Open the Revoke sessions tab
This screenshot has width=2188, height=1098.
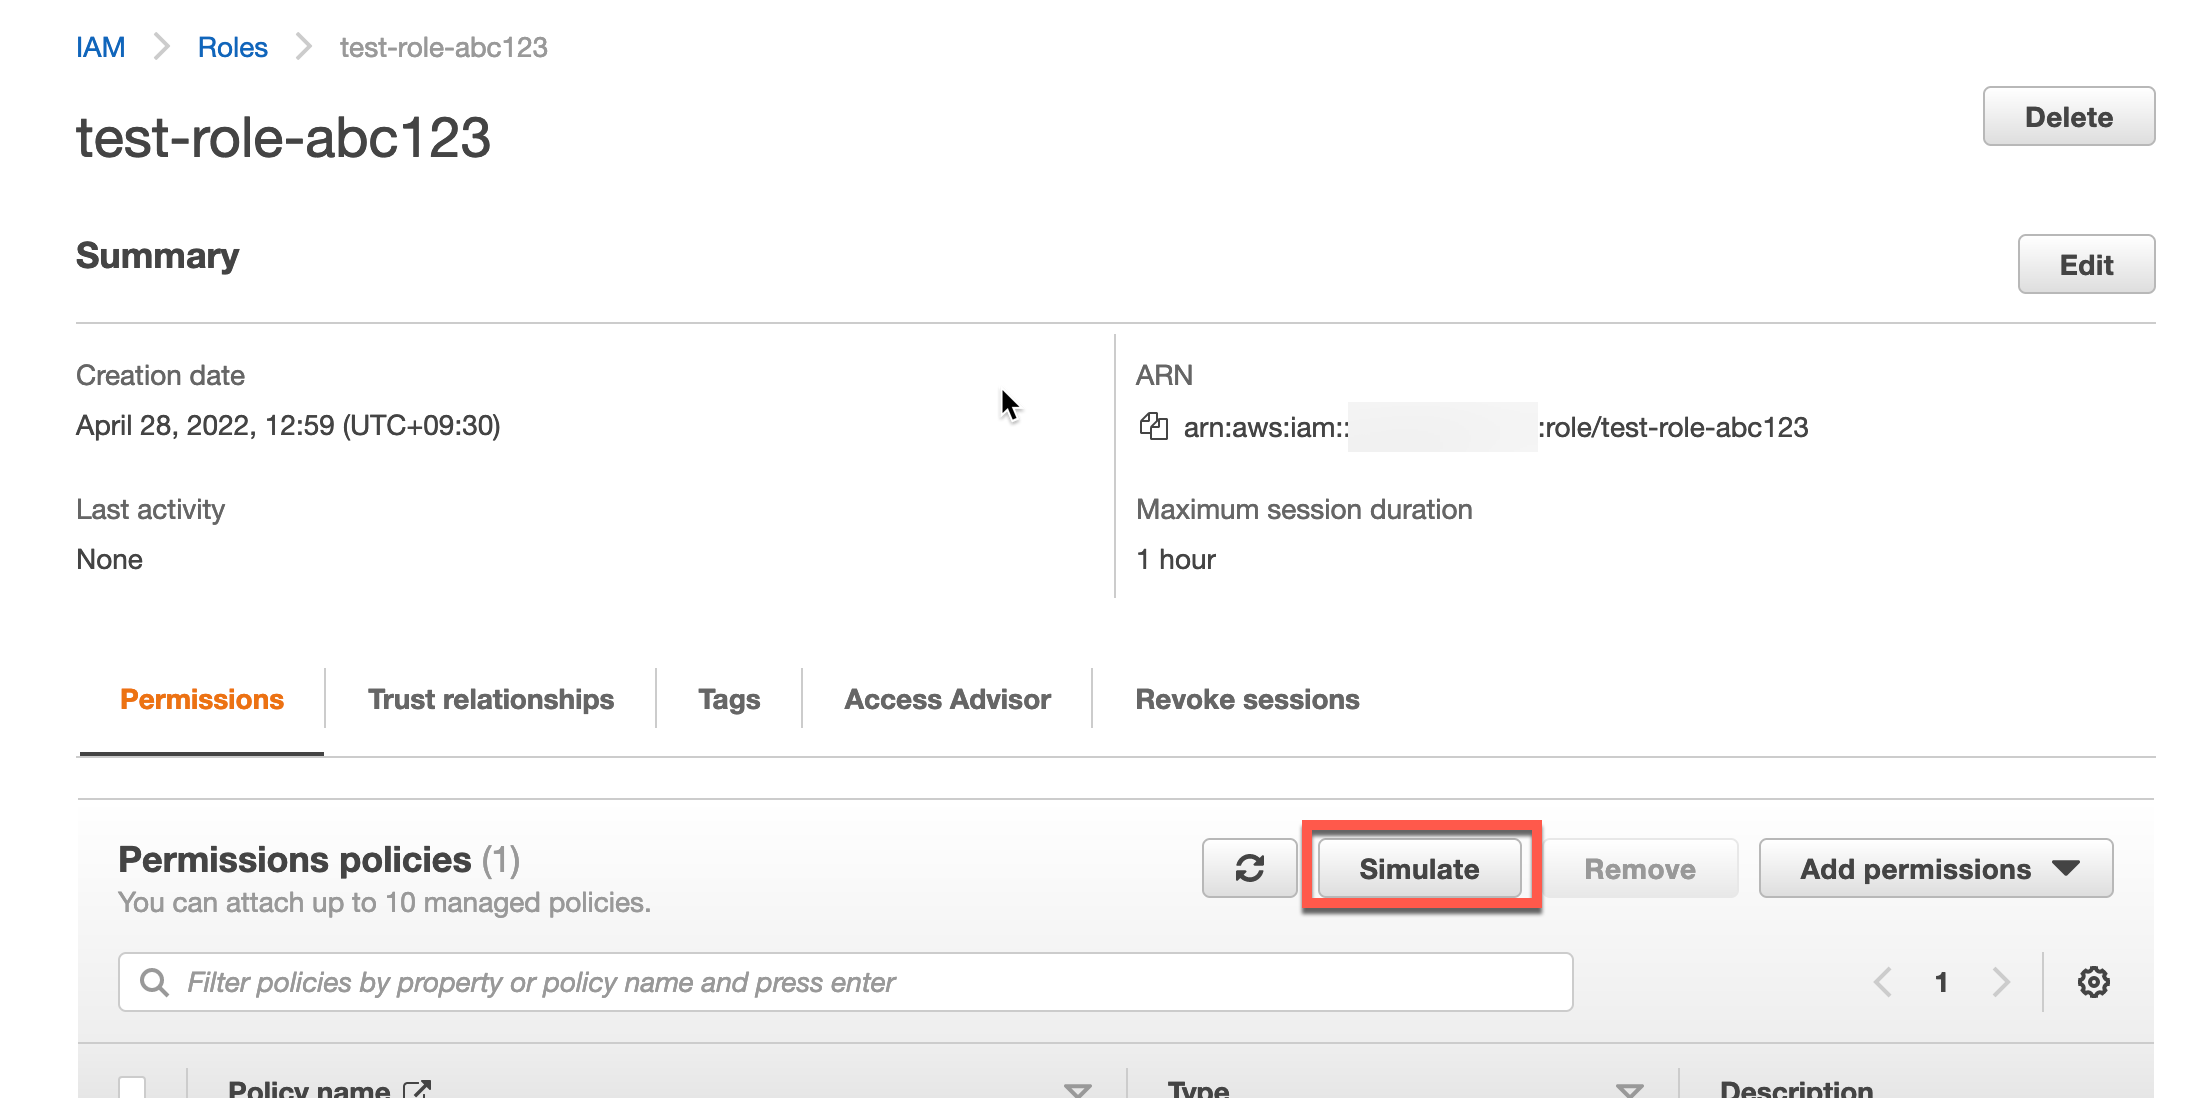point(1247,699)
